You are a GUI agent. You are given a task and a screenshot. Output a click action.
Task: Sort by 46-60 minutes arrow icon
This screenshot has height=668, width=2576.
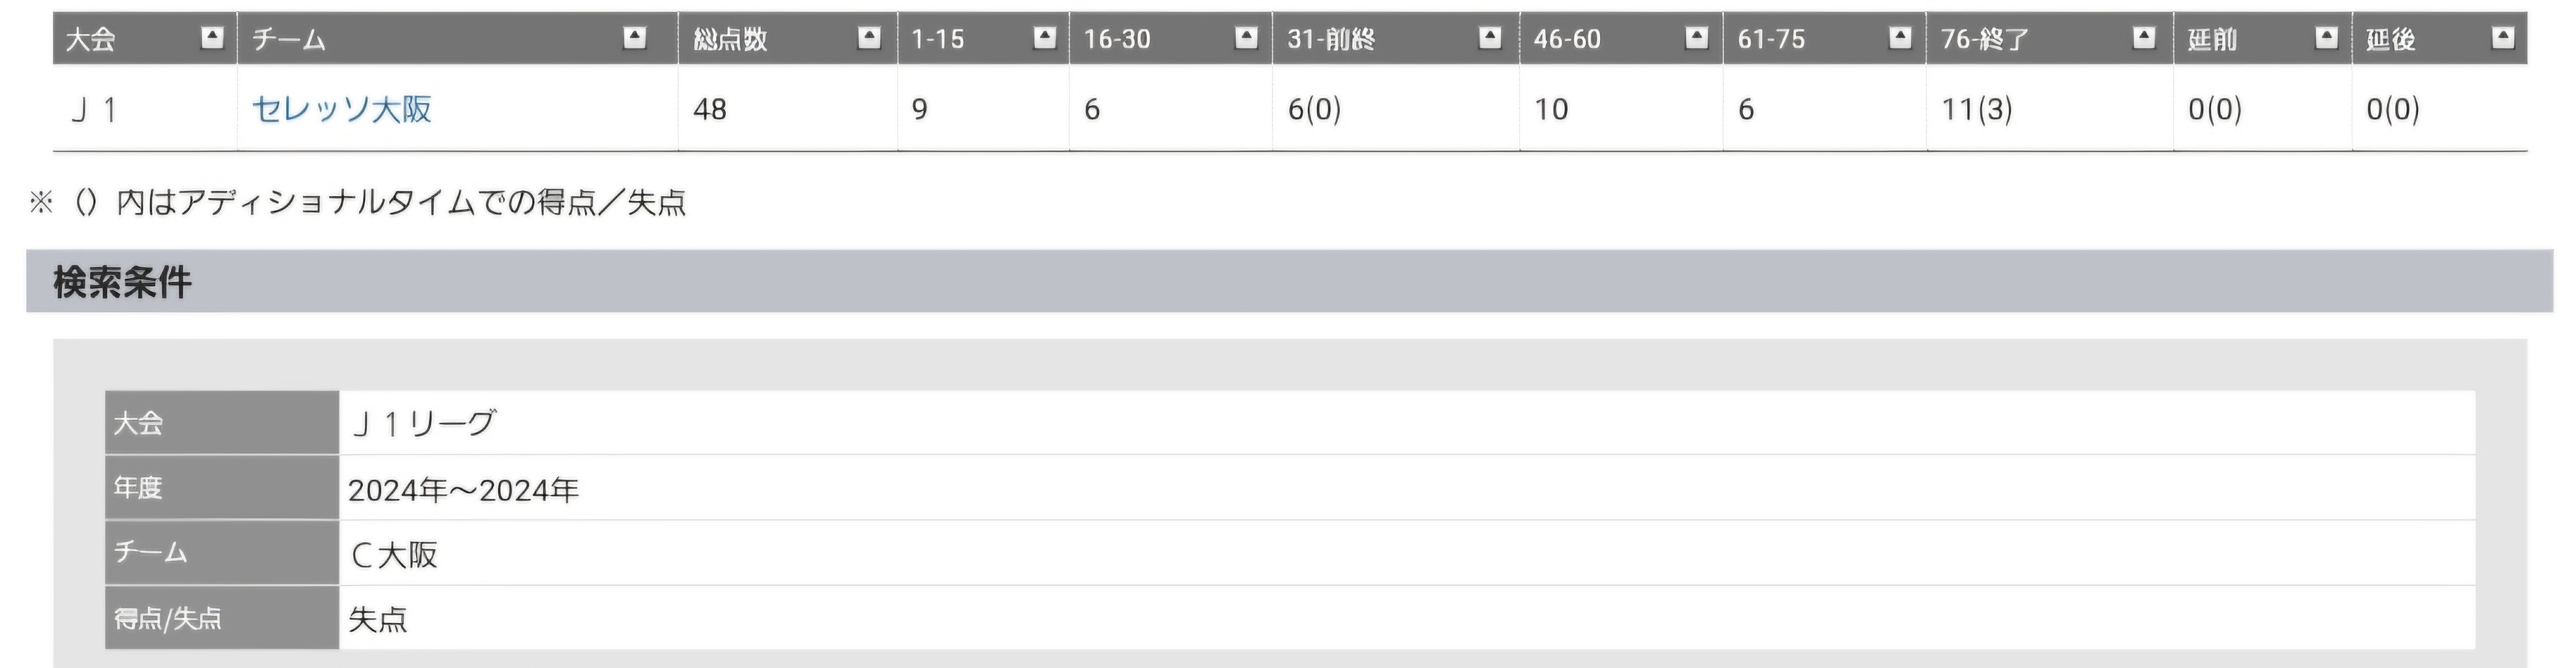pyautogui.click(x=1697, y=38)
